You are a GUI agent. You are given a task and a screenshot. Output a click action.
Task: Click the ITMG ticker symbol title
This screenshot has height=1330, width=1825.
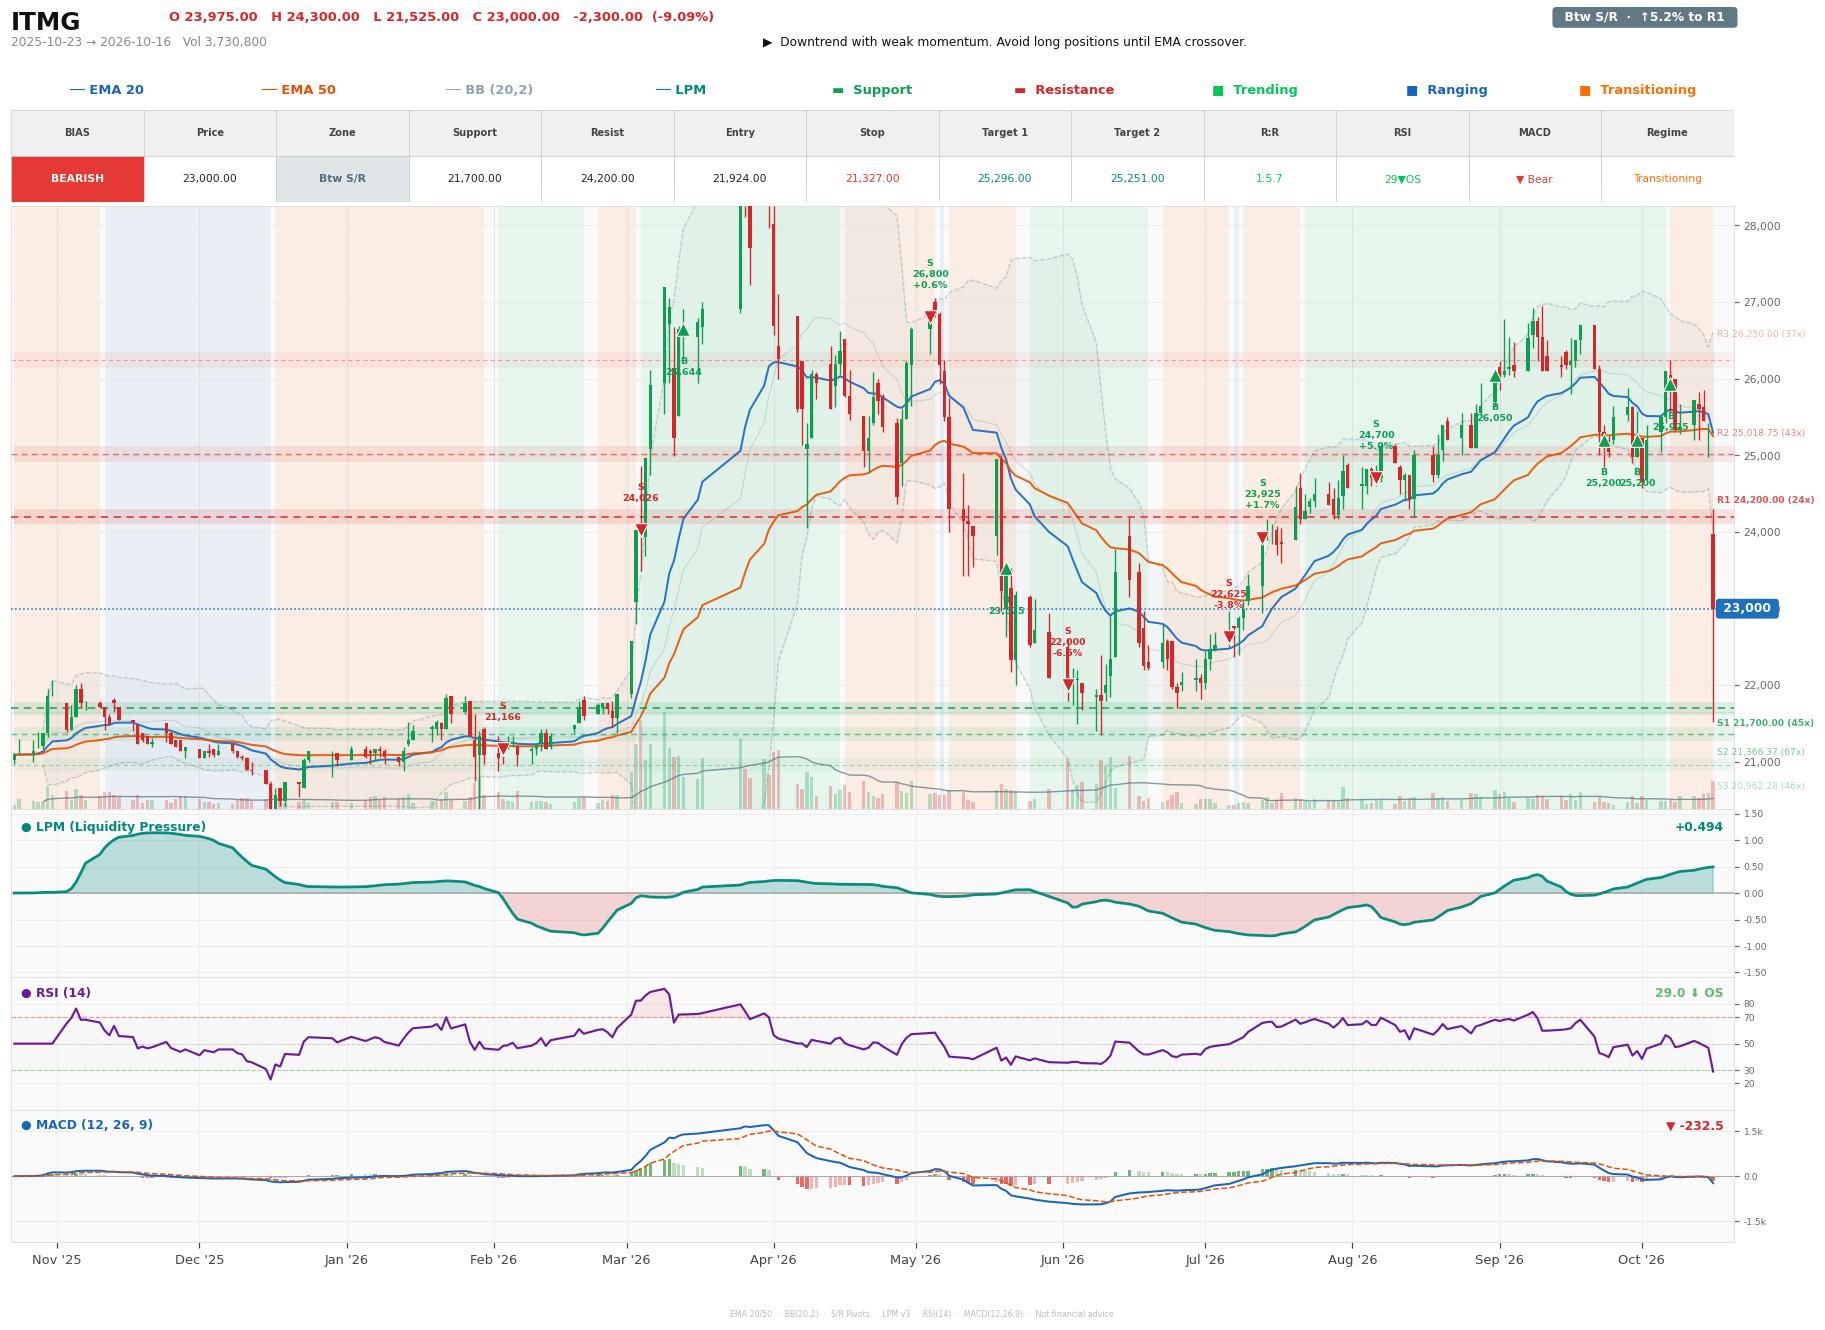tap(46, 21)
